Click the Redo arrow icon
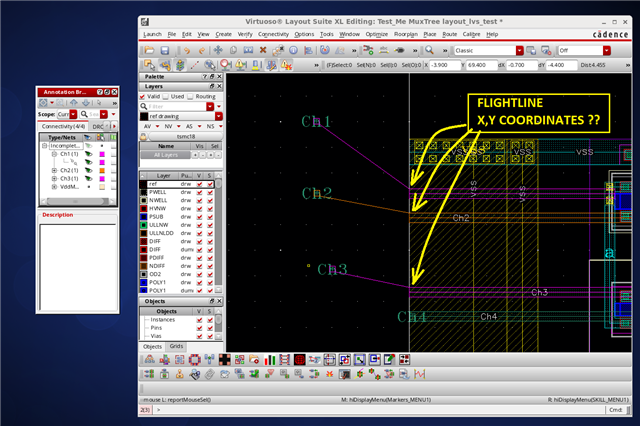This screenshot has height=426, width=640. click(202, 50)
